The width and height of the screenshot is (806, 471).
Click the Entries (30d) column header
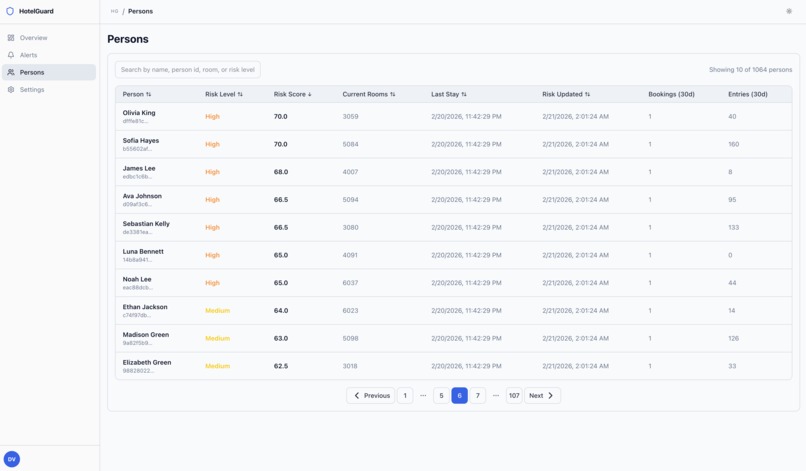(748, 94)
